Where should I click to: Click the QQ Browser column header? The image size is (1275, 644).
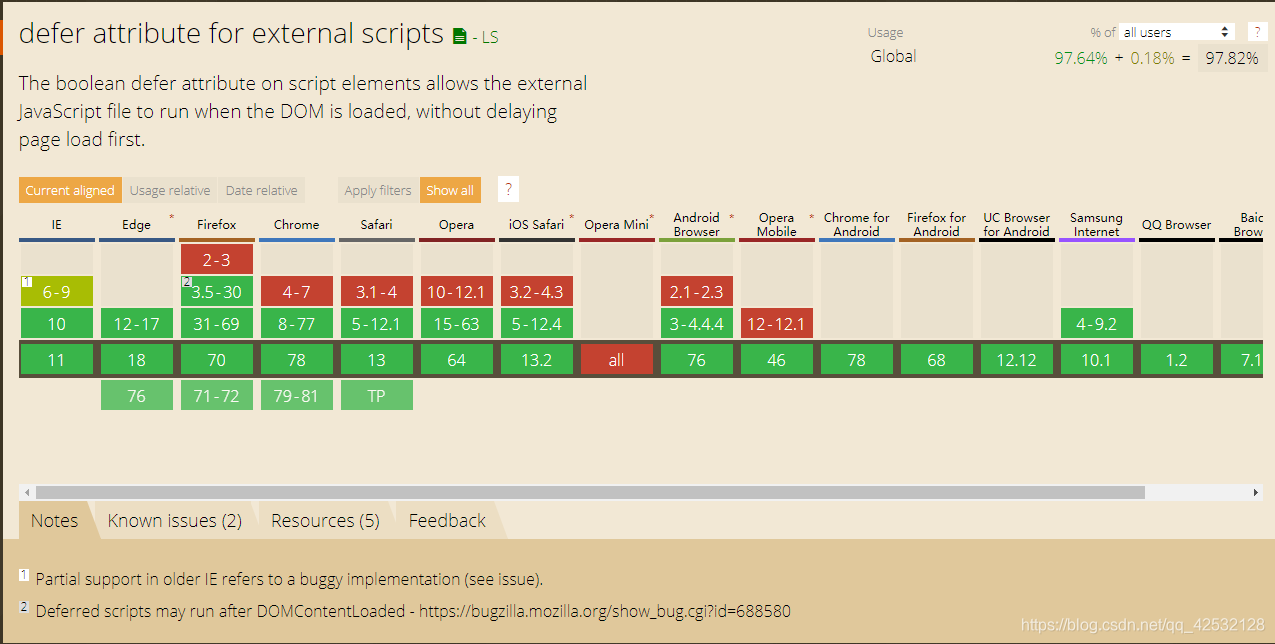1177,225
